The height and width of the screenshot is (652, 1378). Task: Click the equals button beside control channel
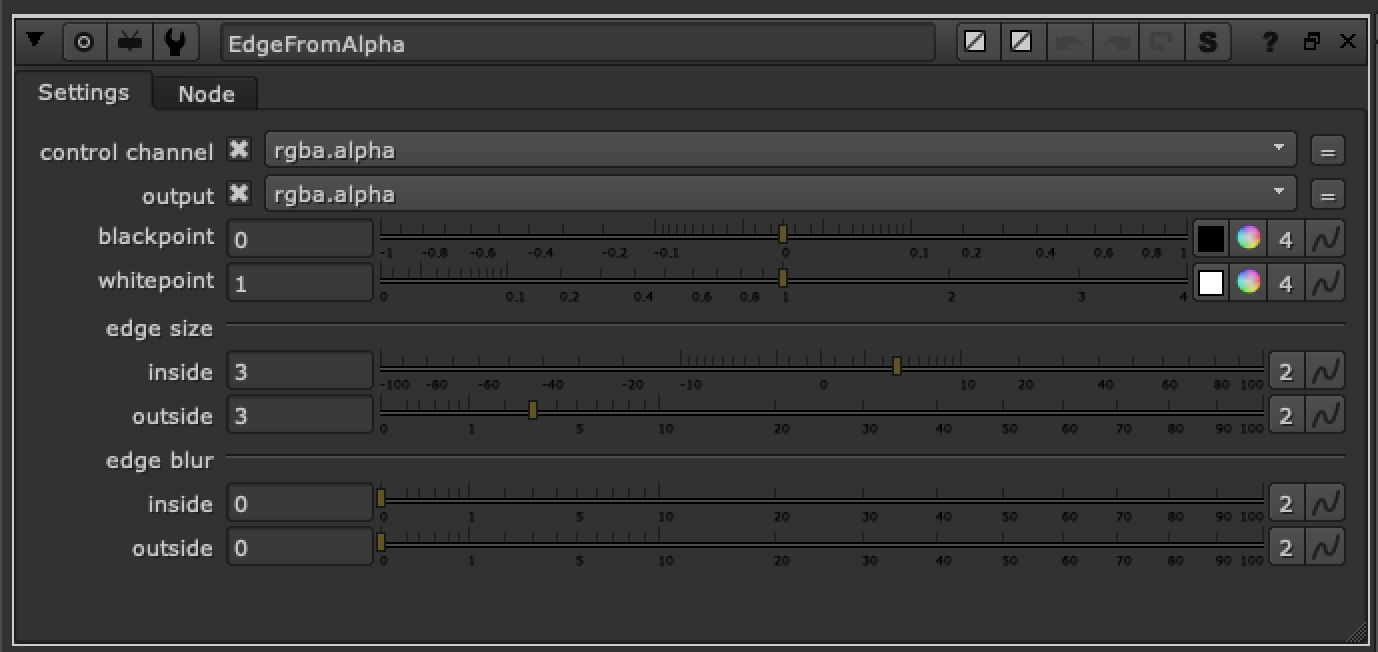(x=1327, y=150)
